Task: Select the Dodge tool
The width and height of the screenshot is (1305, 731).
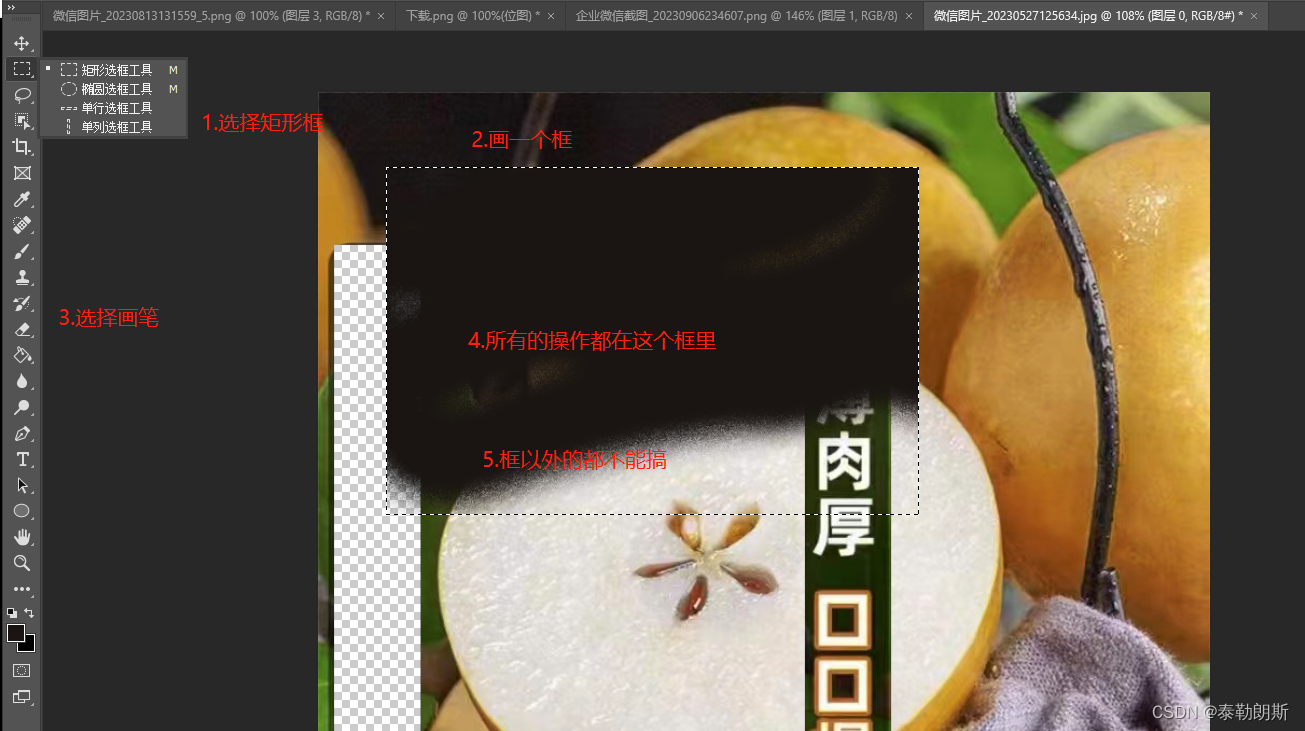Action: tap(22, 407)
